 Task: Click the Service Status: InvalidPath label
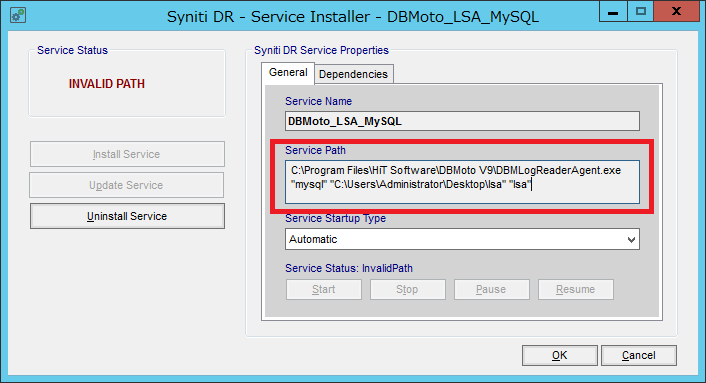click(x=349, y=268)
